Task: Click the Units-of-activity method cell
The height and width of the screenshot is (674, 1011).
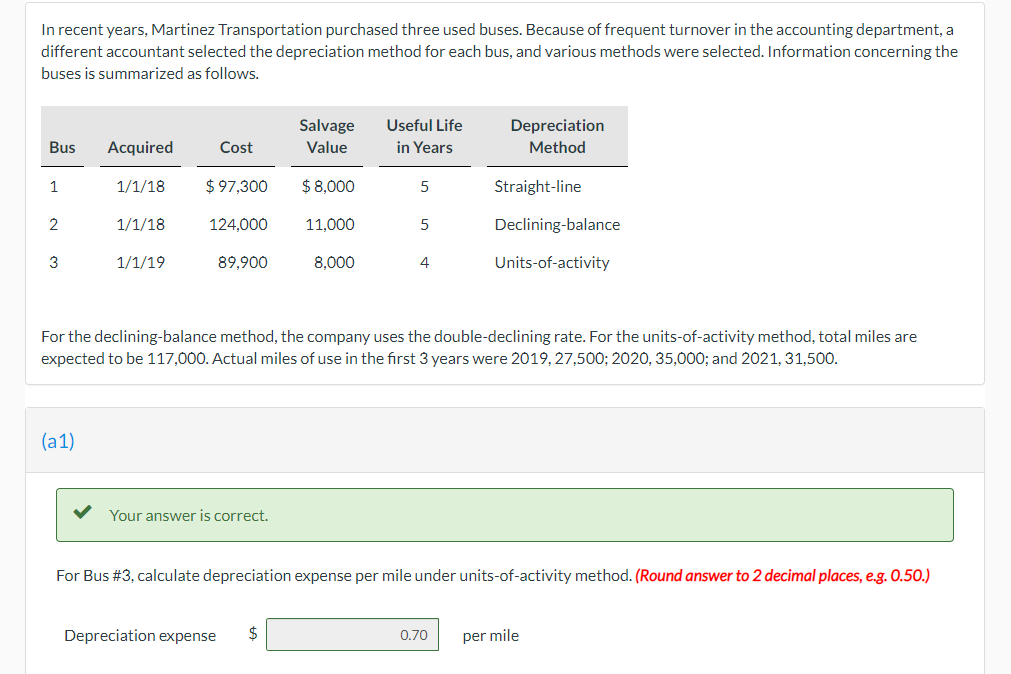Action: point(552,263)
